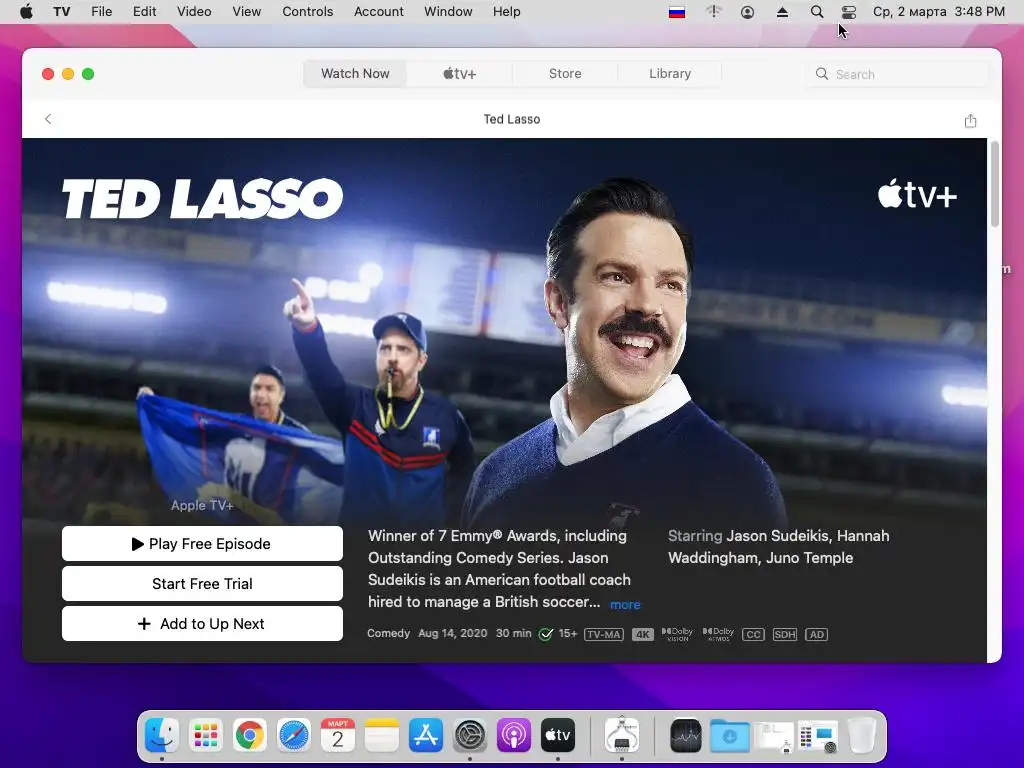Click the 30 min runtime text
The height and width of the screenshot is (768, 1024).
pos(513,633)
